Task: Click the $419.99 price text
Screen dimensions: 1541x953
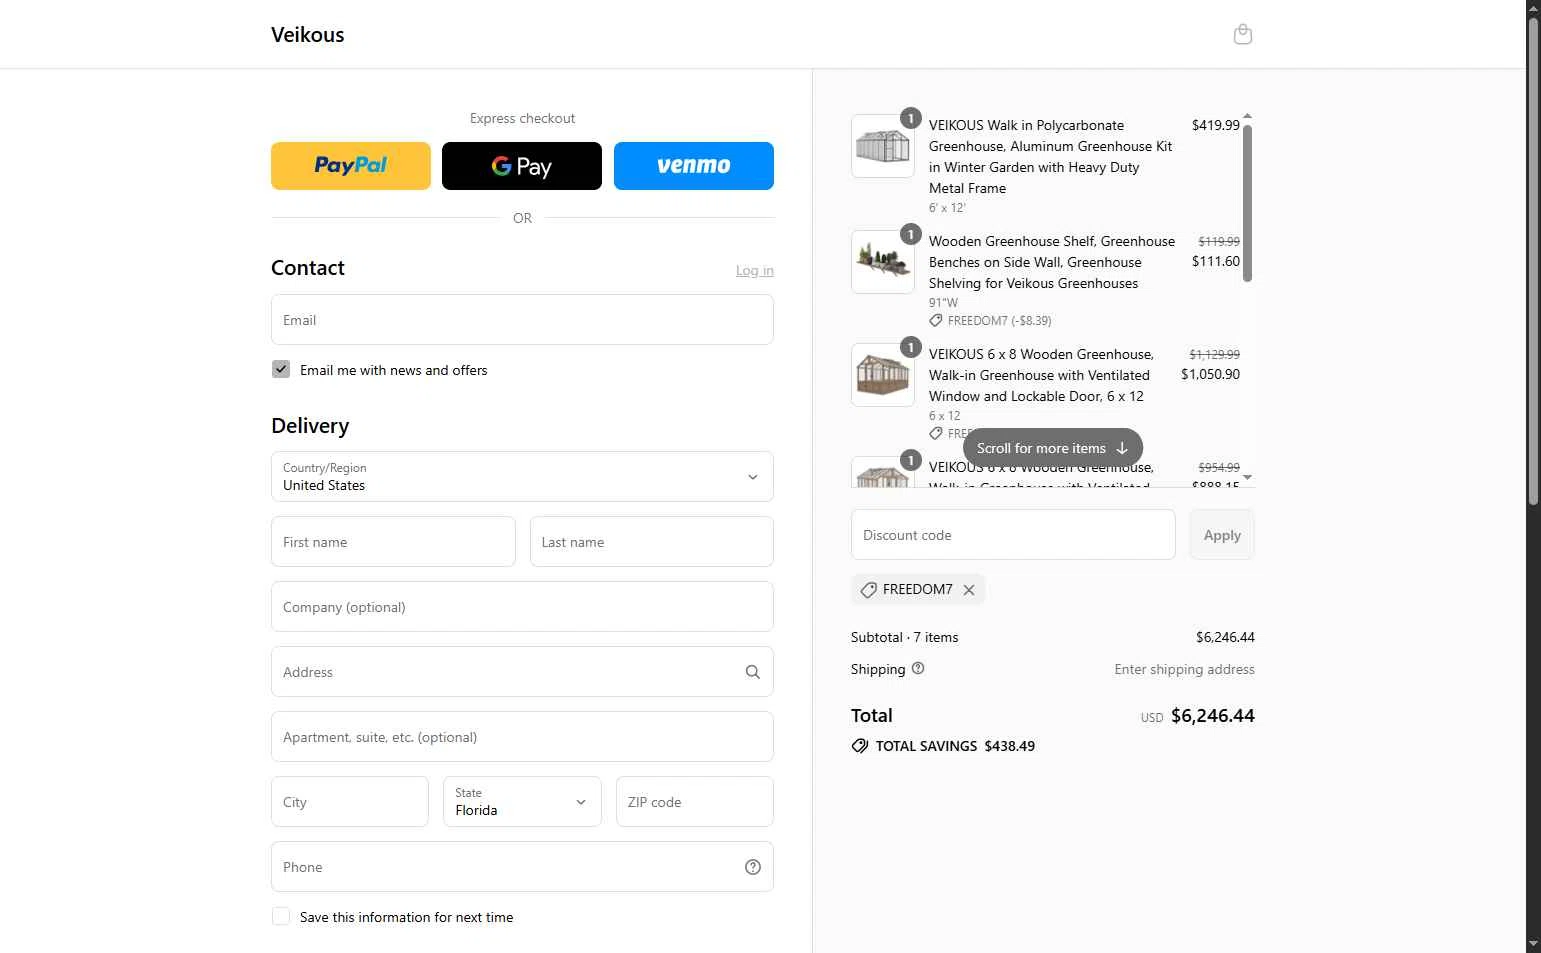Action: pos(1215,125)
